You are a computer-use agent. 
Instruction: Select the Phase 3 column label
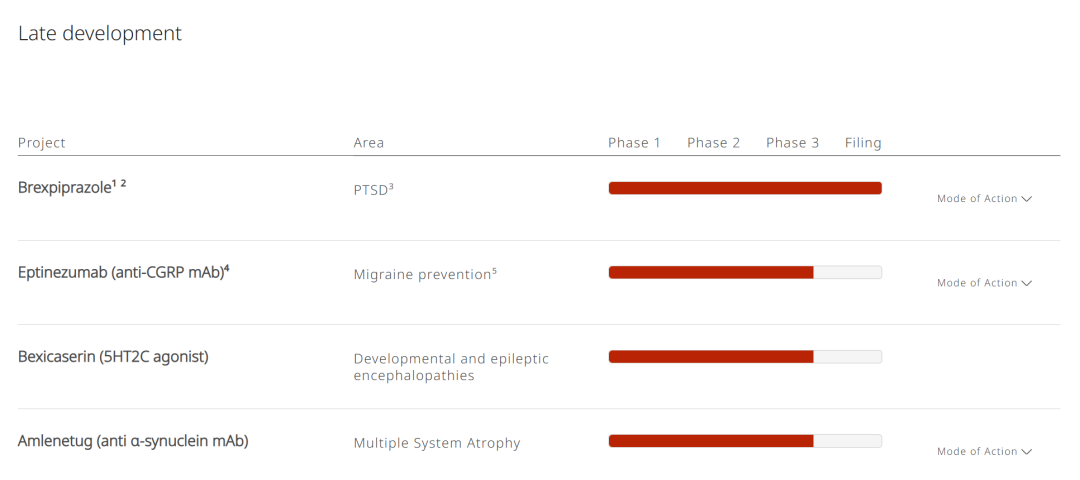792,143
